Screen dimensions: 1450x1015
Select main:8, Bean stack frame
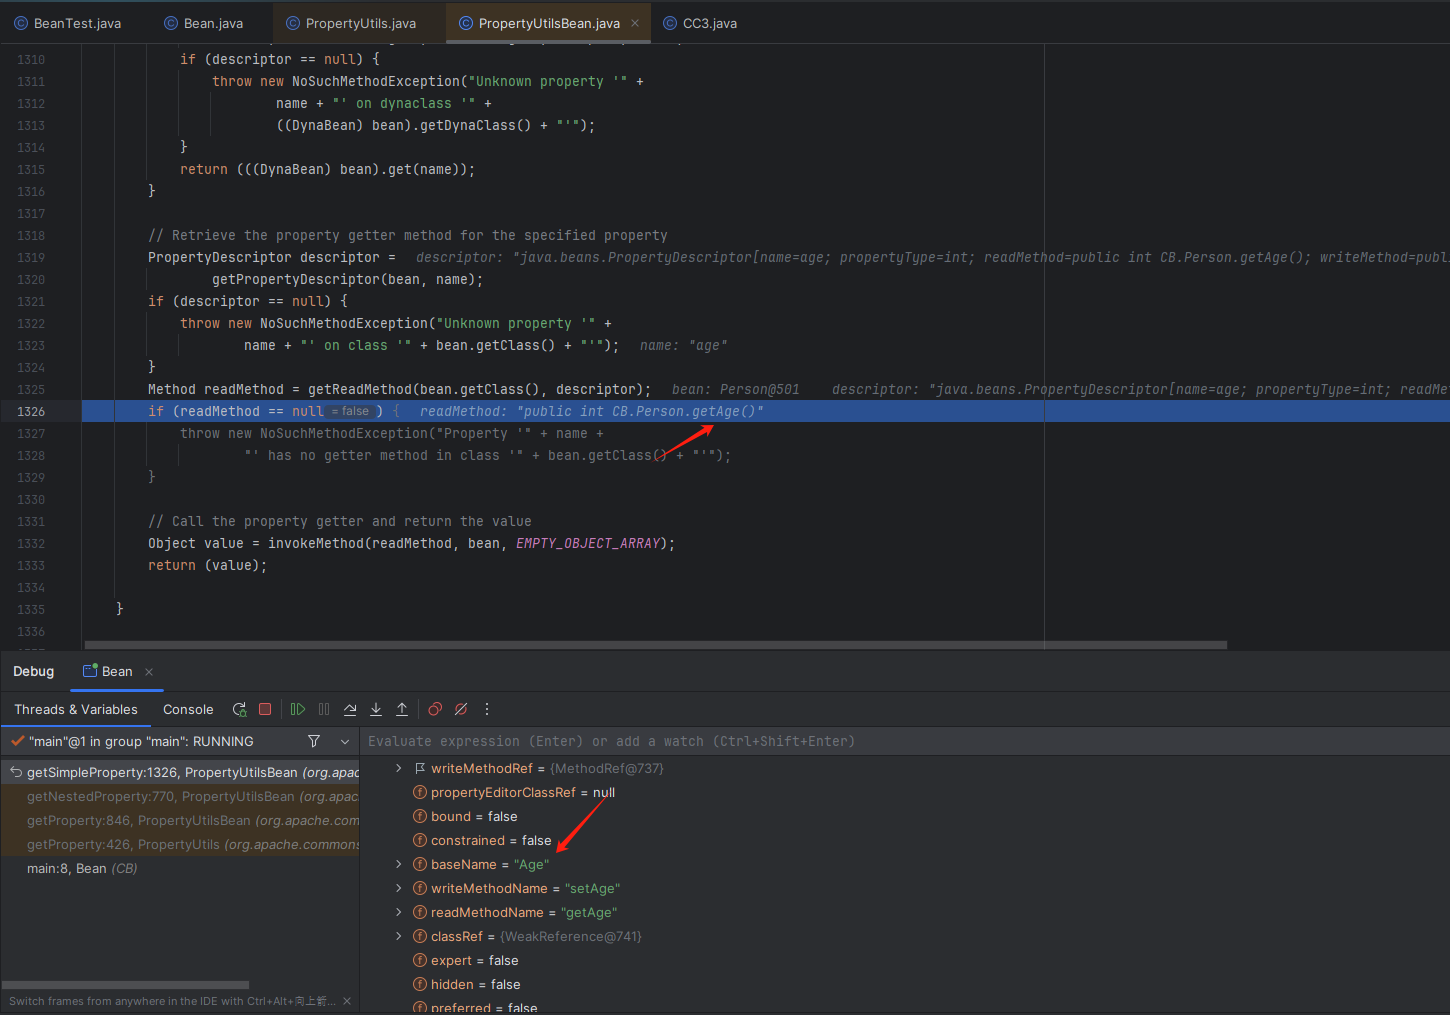pyautogui.click(x=180, y=868)
